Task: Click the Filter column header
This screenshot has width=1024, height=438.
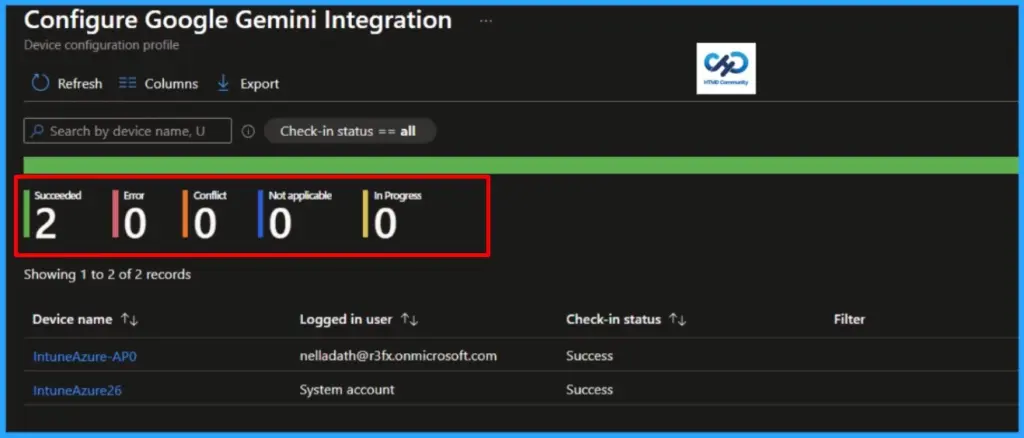Action: (x=849, y=320)
